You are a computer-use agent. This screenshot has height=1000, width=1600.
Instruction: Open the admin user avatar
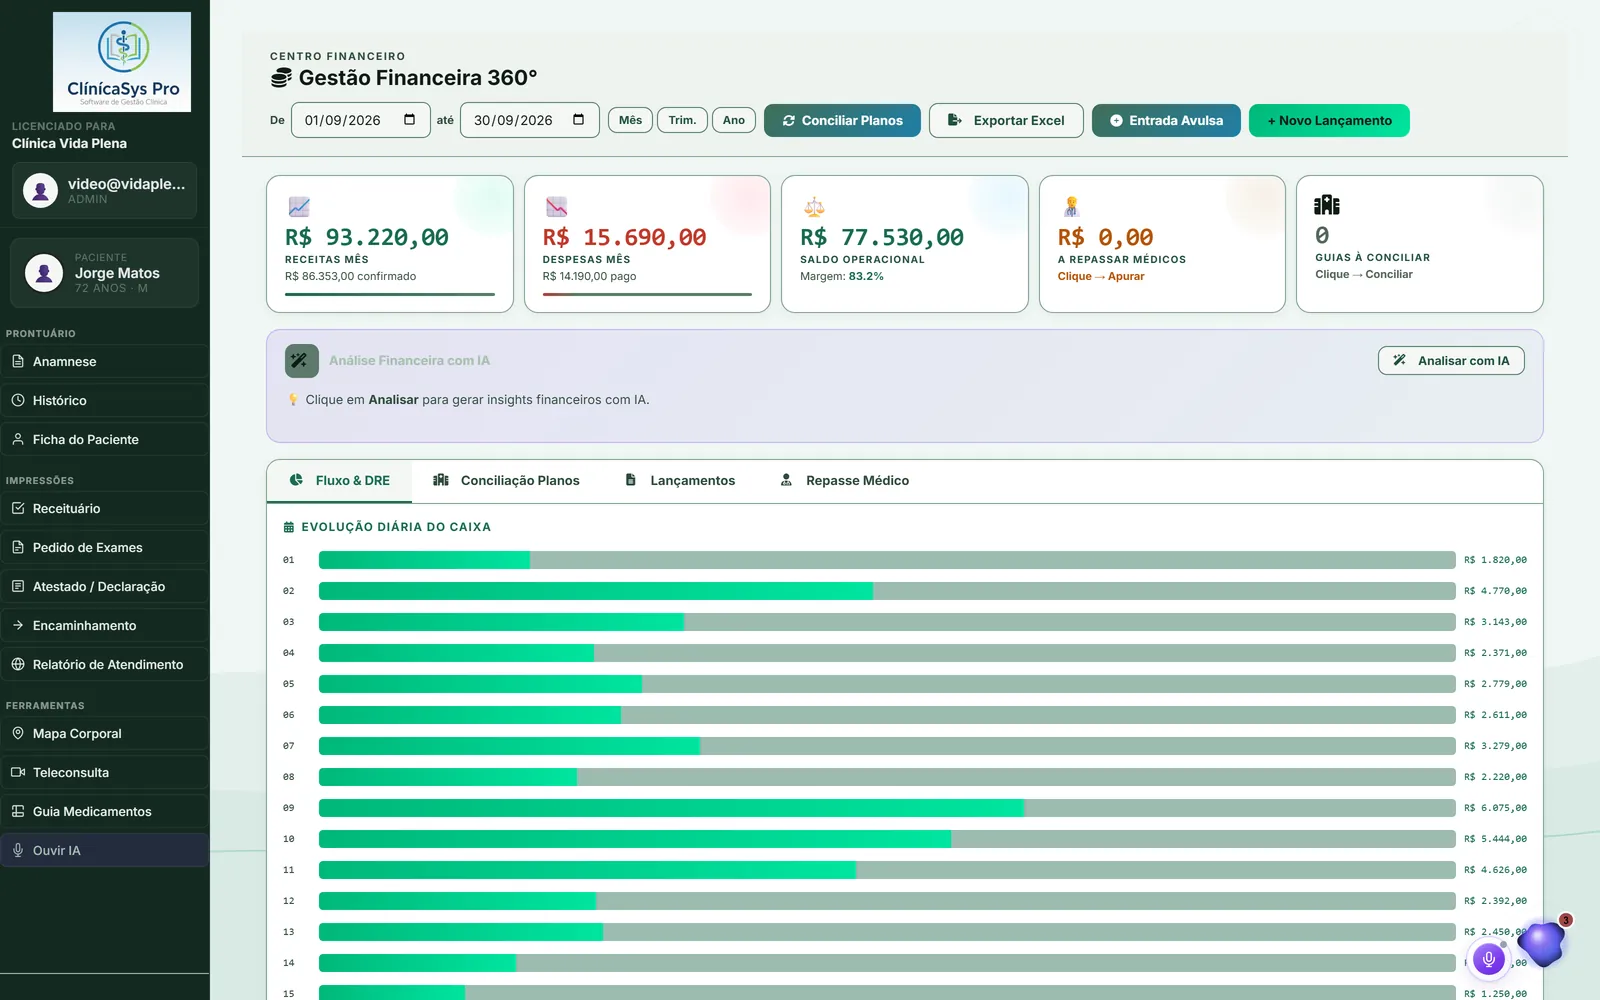tap(40, 190)
